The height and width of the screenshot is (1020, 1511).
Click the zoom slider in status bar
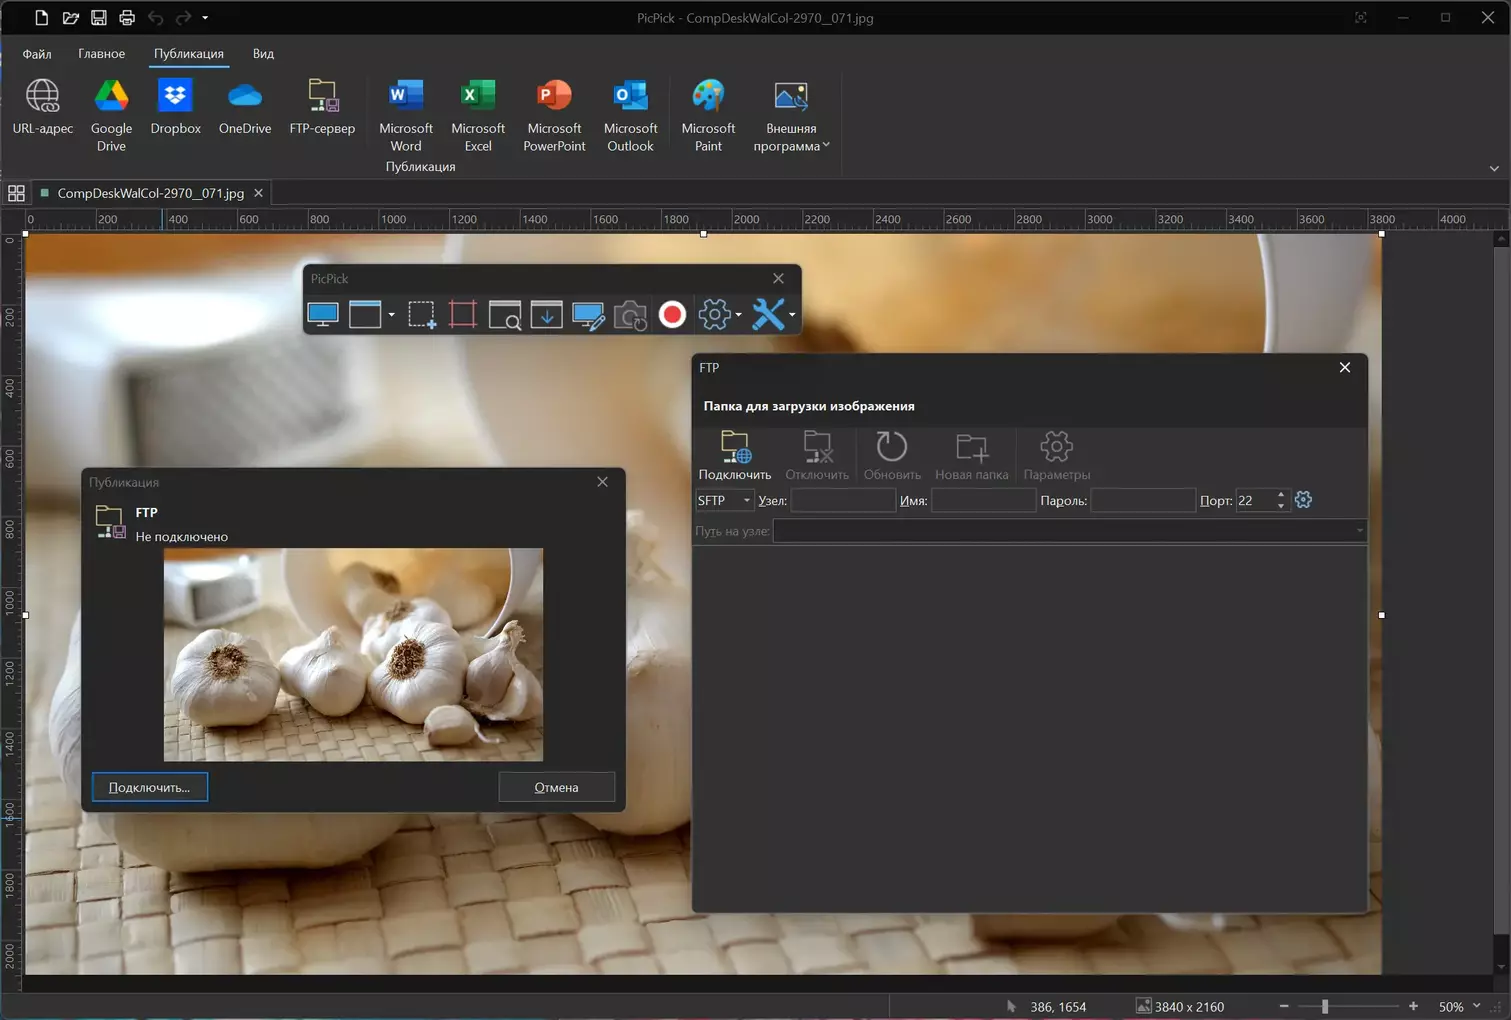pos(1325,1007)
